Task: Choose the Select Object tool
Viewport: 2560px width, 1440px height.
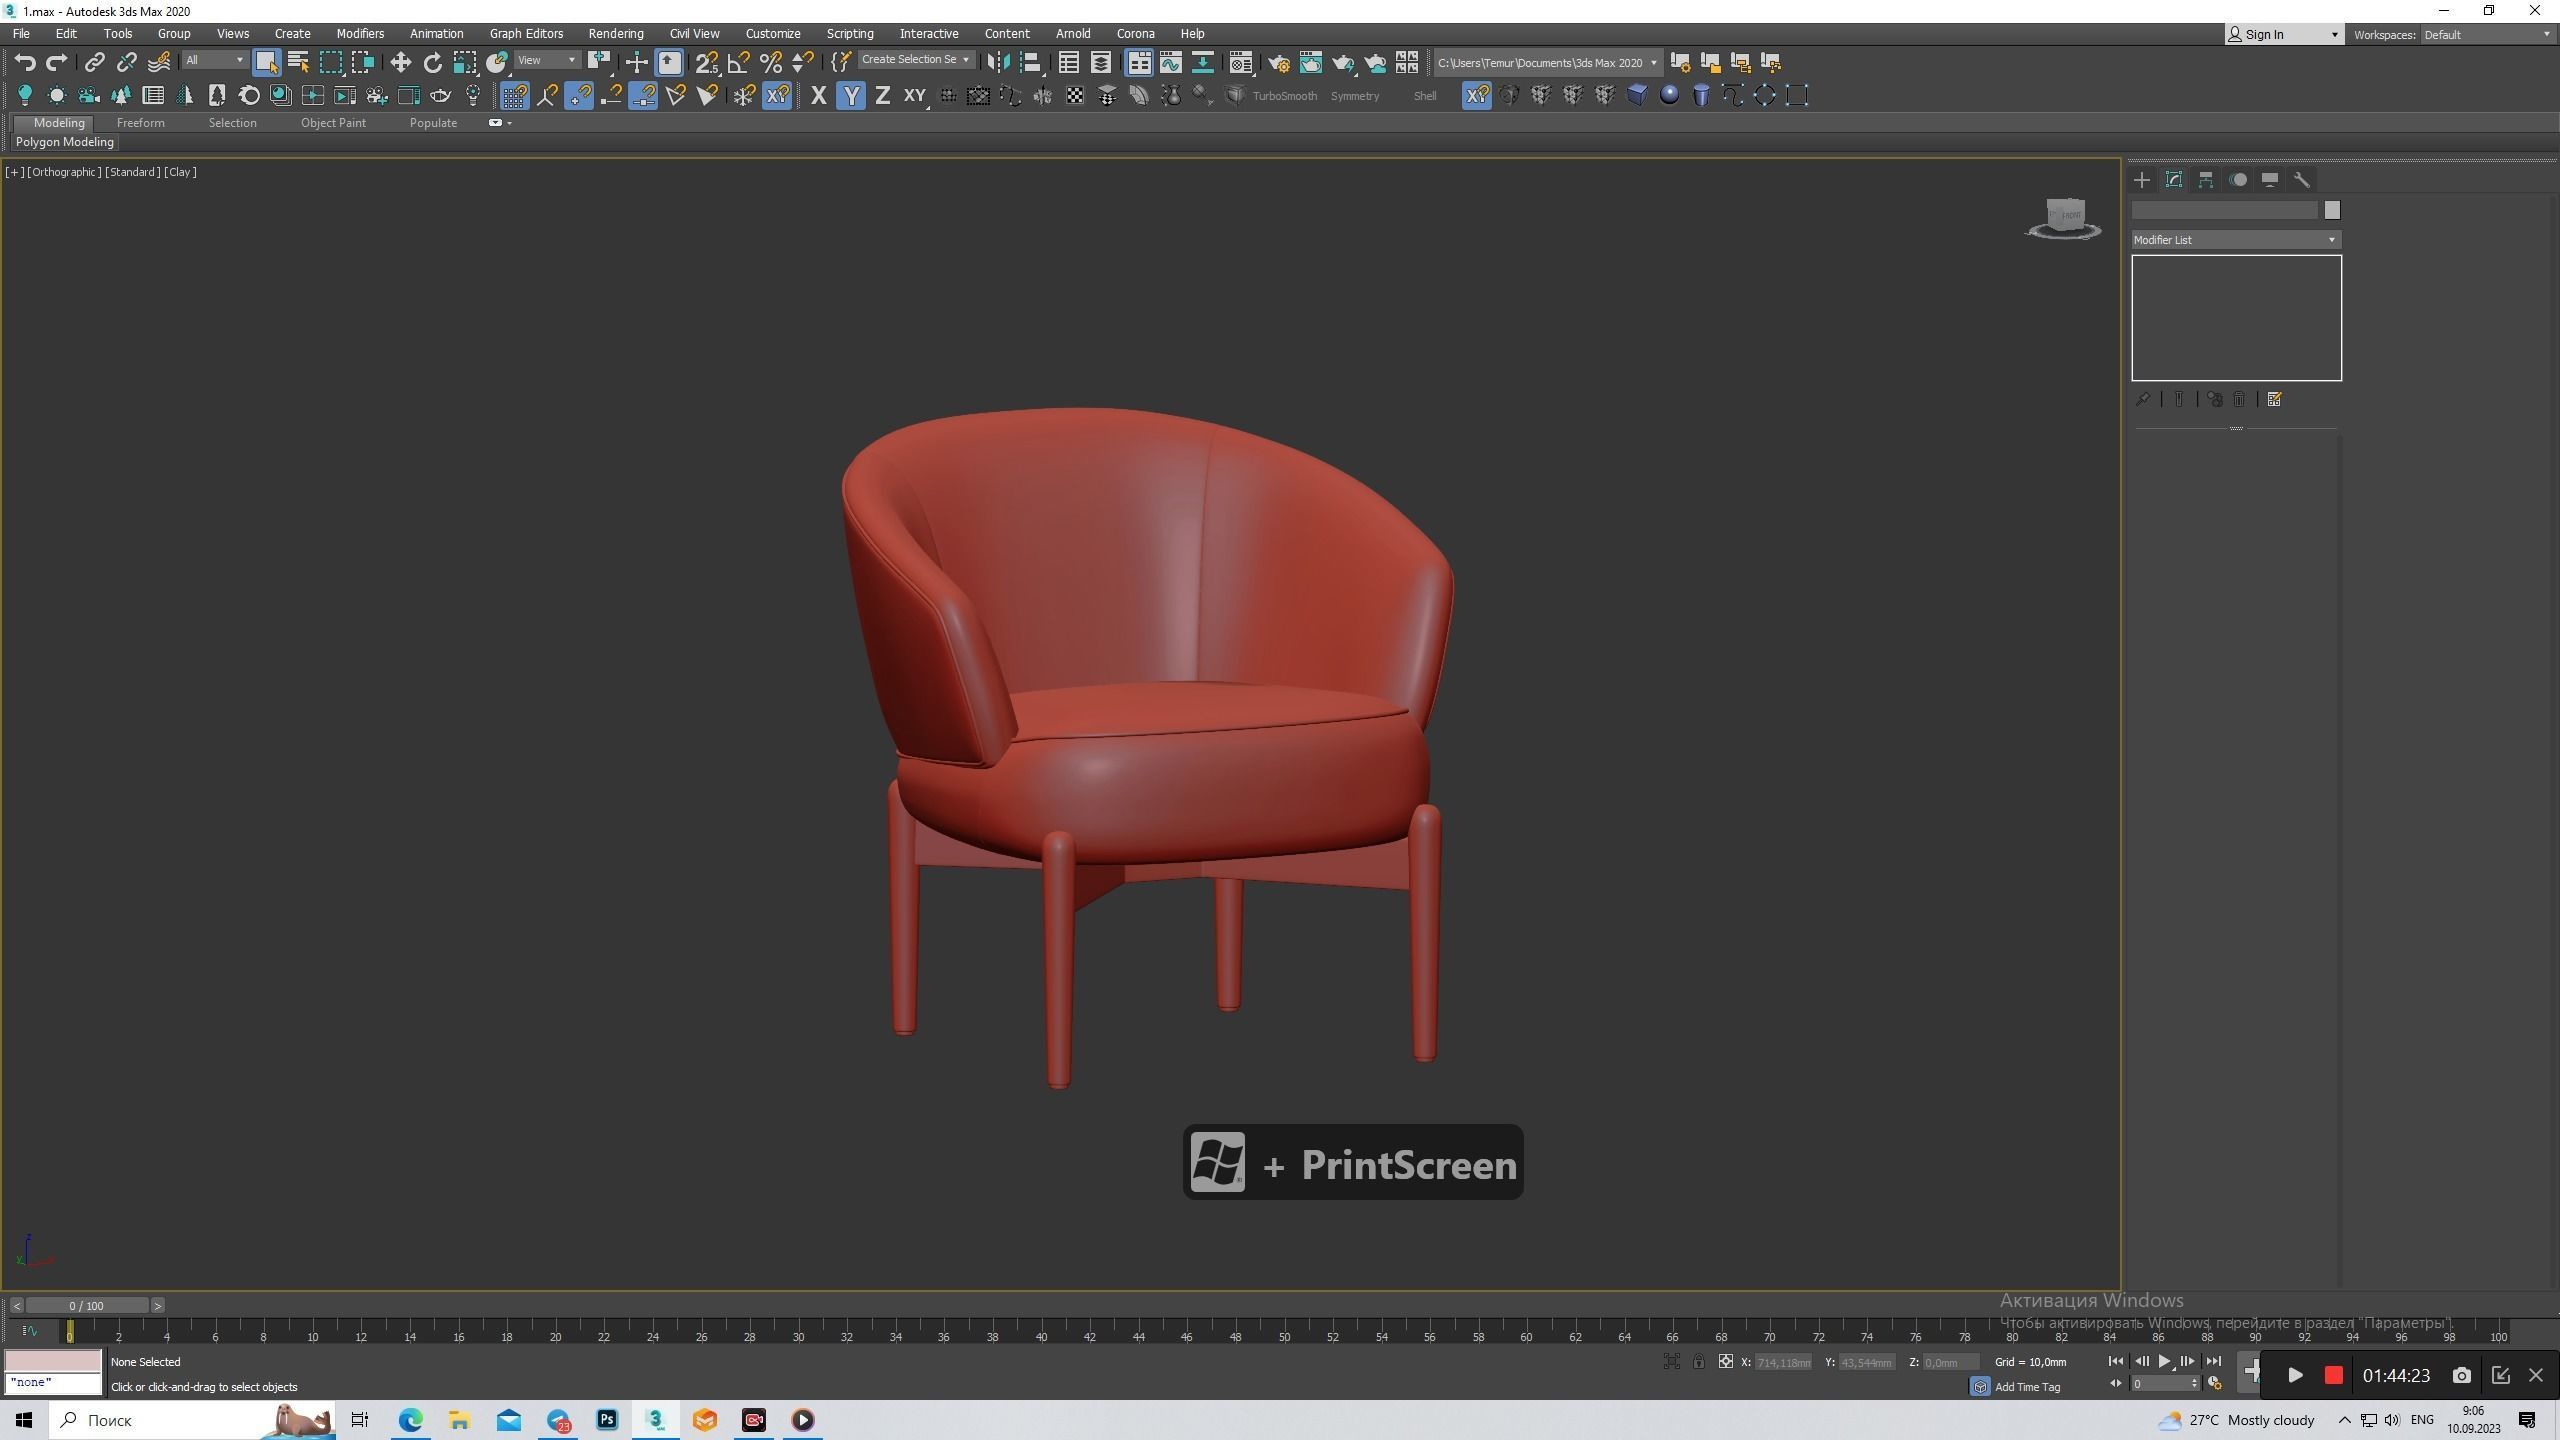Action: tap(266, 62)
